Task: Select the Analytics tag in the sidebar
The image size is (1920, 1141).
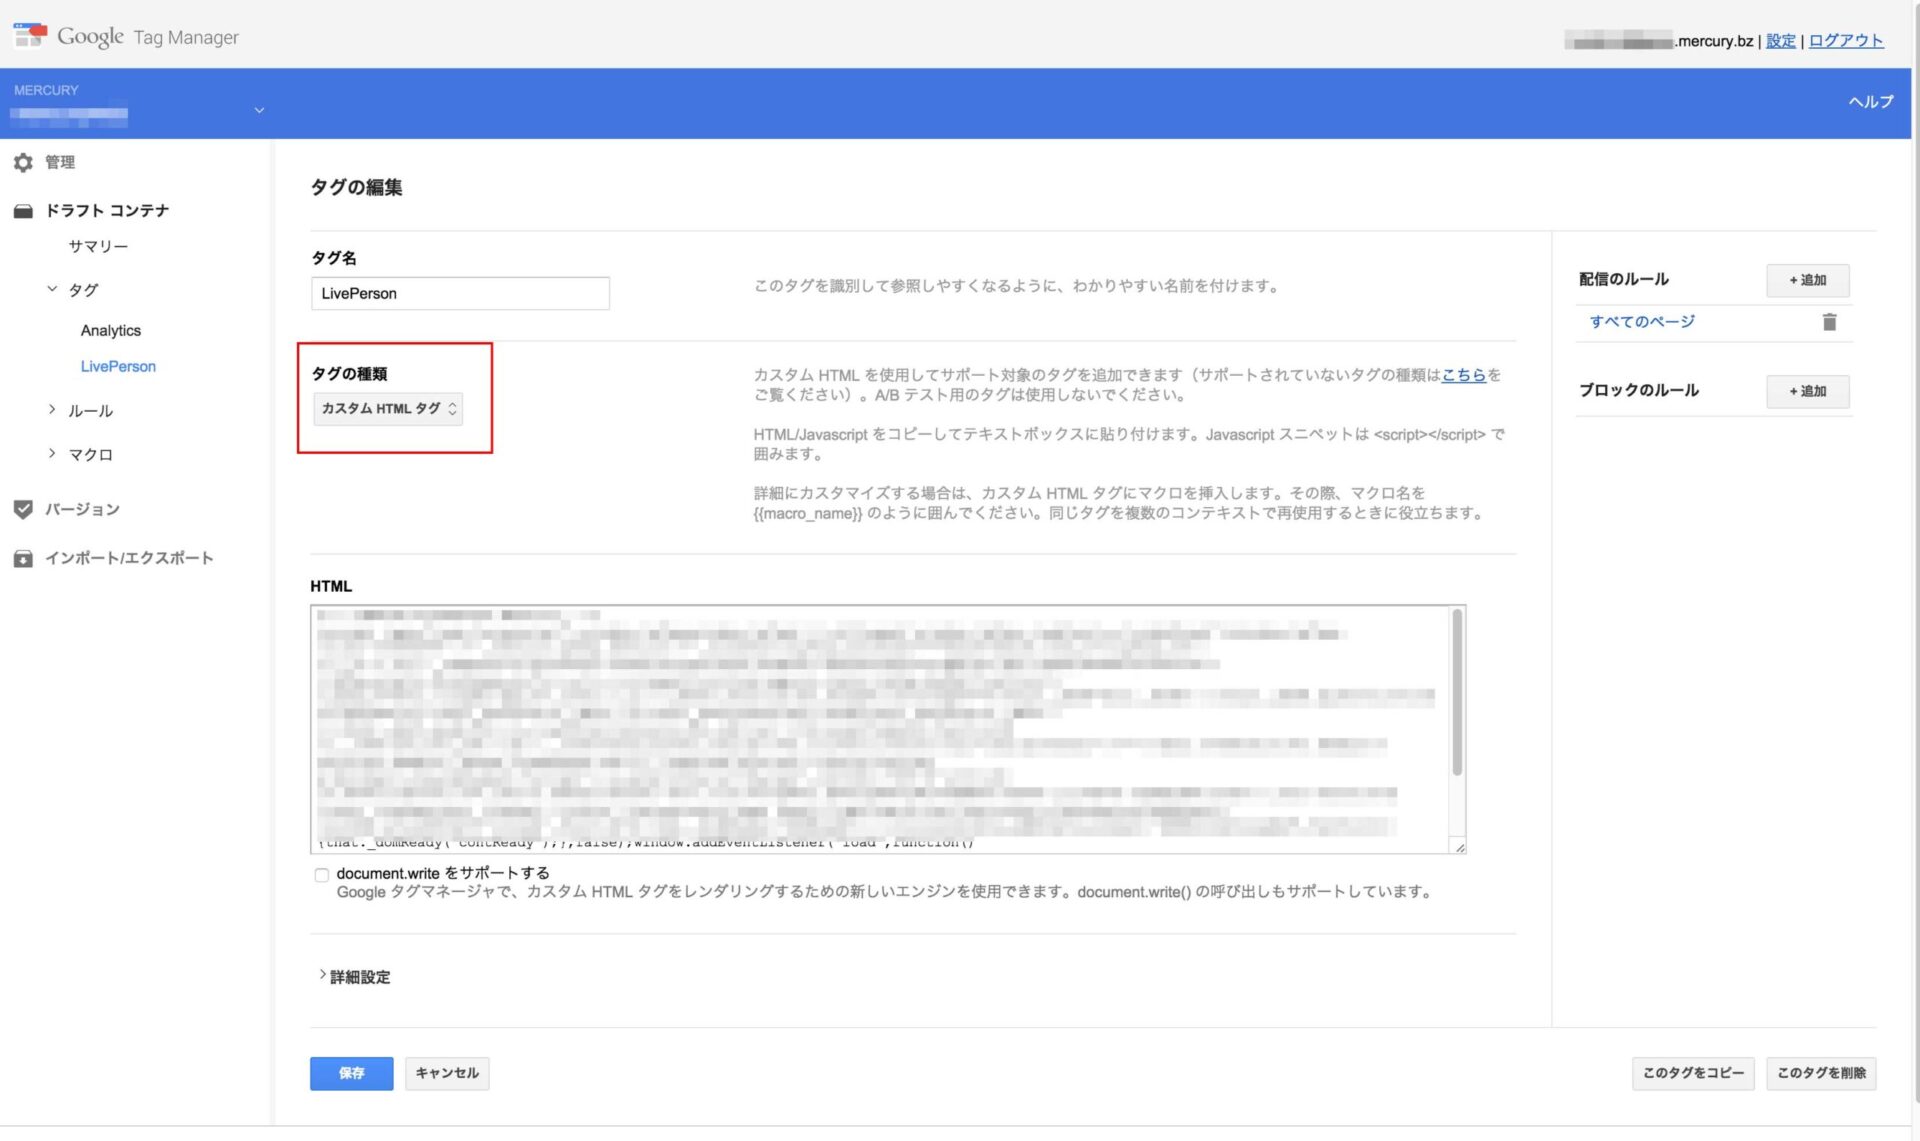Action: 110,330
